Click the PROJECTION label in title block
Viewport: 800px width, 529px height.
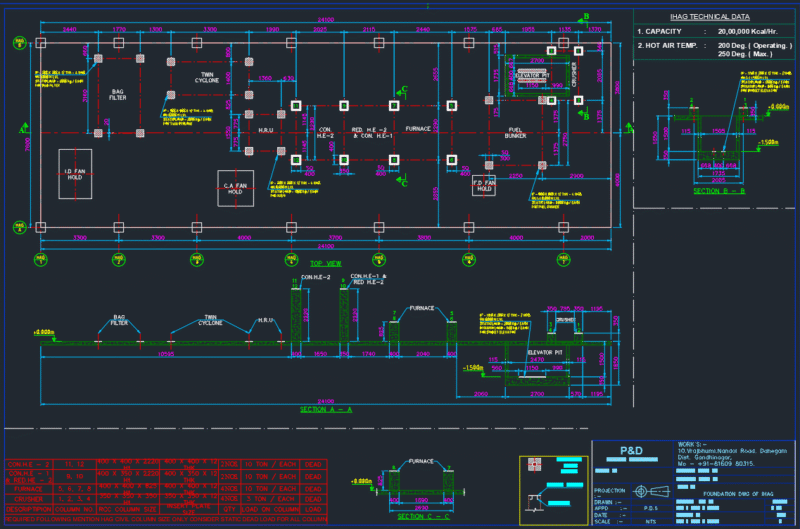point(610,490)
